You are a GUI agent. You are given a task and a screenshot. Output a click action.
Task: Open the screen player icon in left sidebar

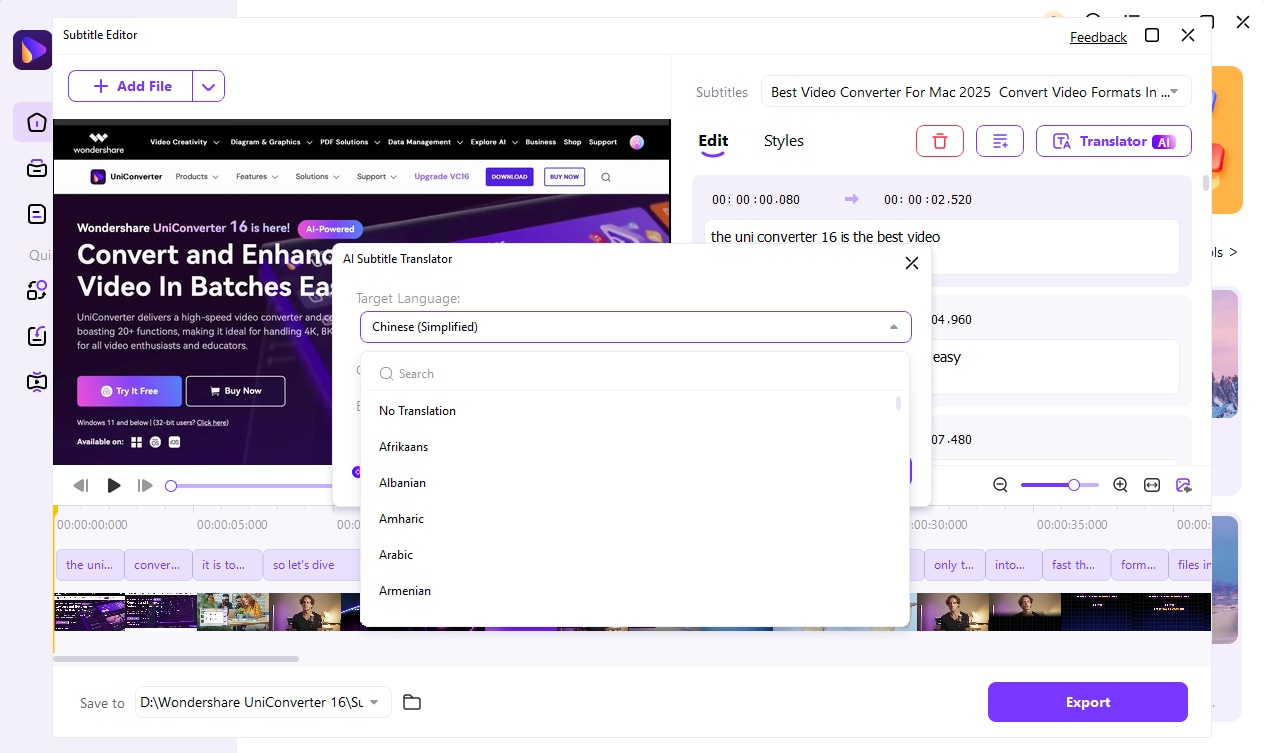tap(37, 381)
